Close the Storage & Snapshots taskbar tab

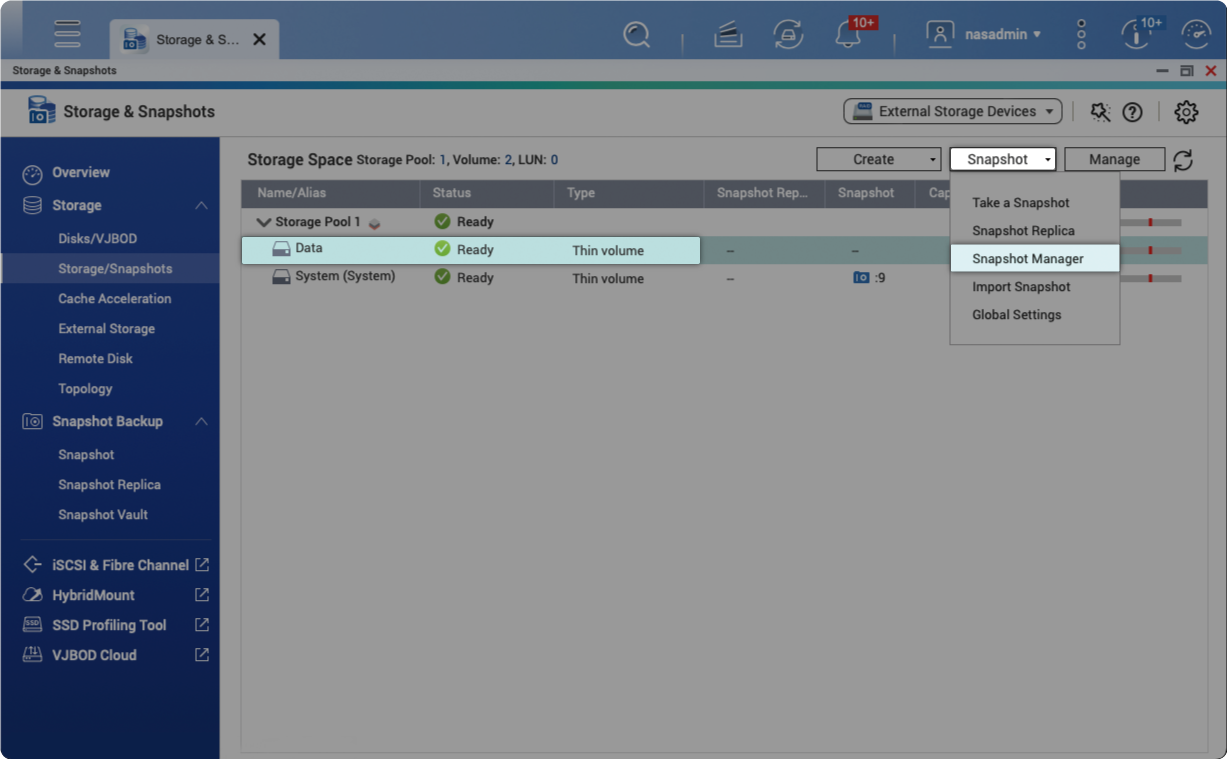259,40
